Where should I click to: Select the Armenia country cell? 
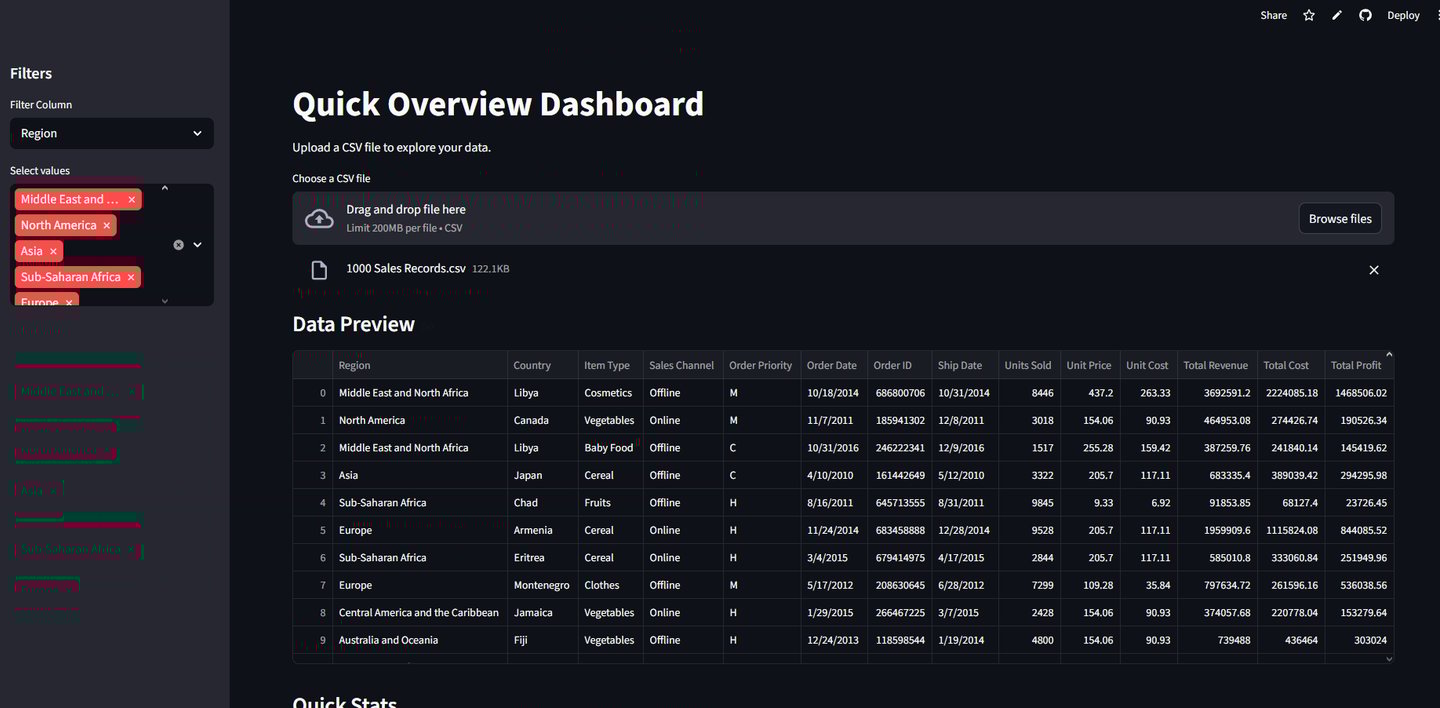pos(543,530)
